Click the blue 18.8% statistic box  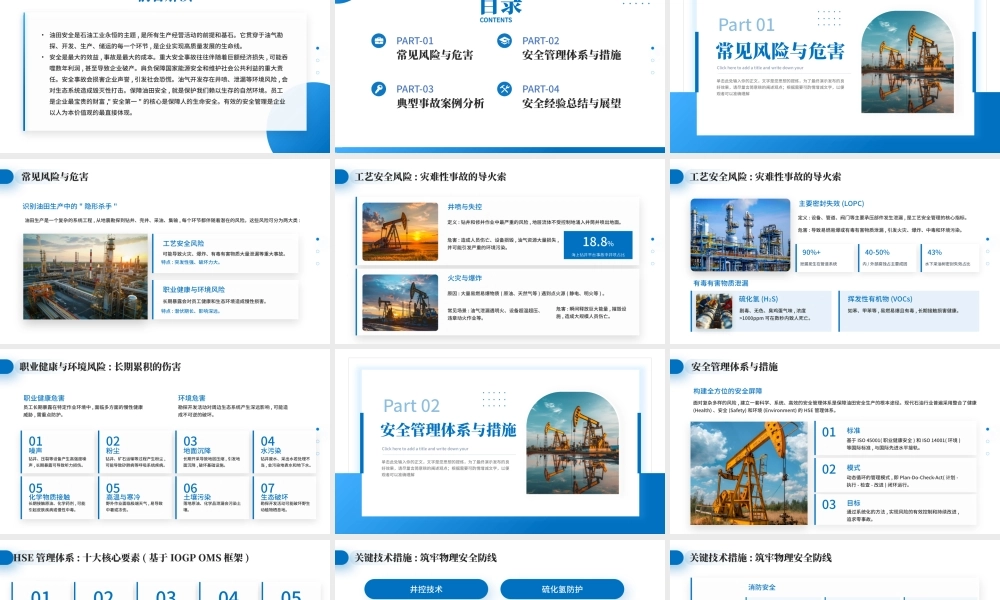coord(598,245)
